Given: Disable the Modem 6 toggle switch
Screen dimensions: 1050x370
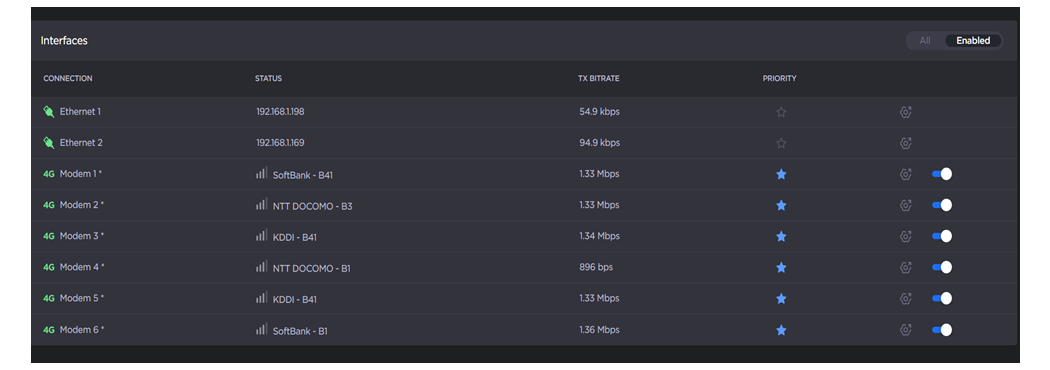Looking at the screenshot, I should tap(942, 329).
